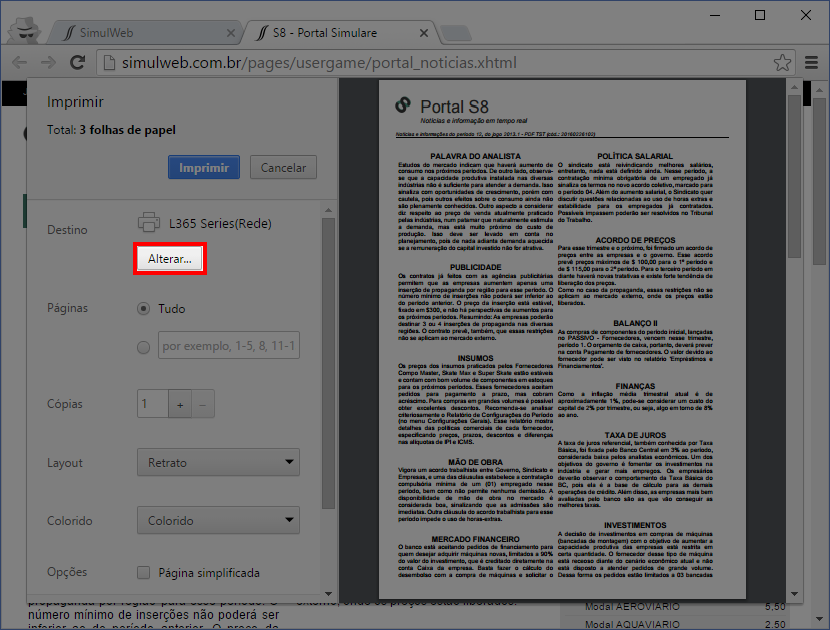Click the print settings scrollbar down arrow
The image size is (830, 630).
328,593
